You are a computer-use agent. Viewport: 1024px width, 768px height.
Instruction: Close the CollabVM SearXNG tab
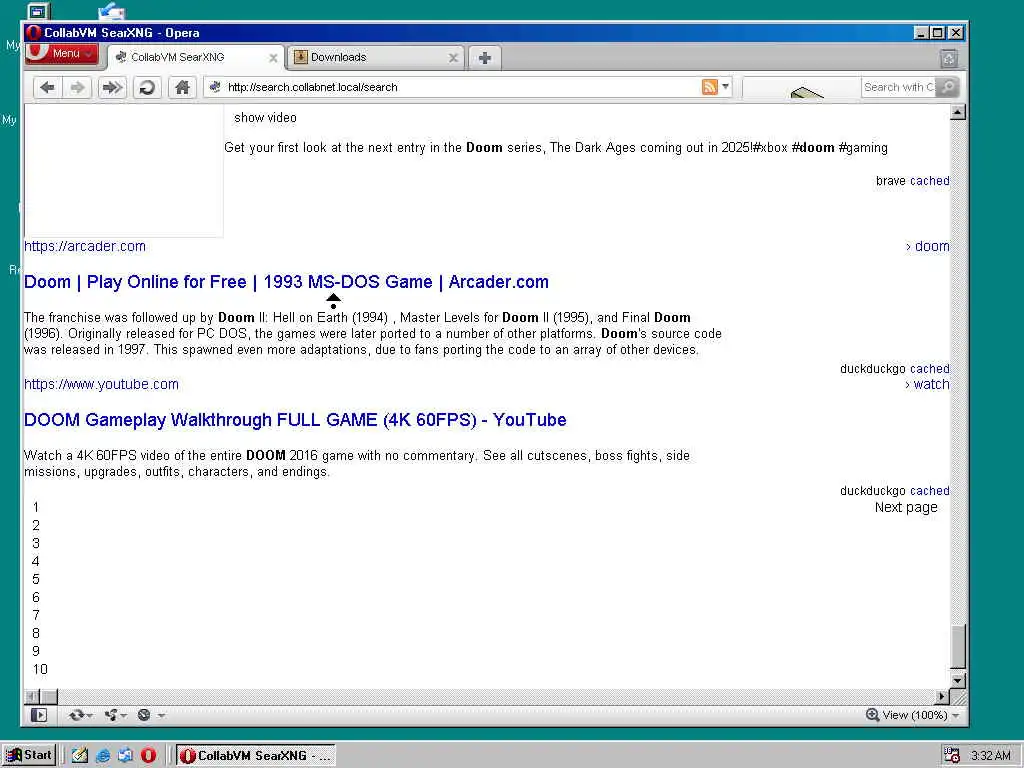(273, 58)
